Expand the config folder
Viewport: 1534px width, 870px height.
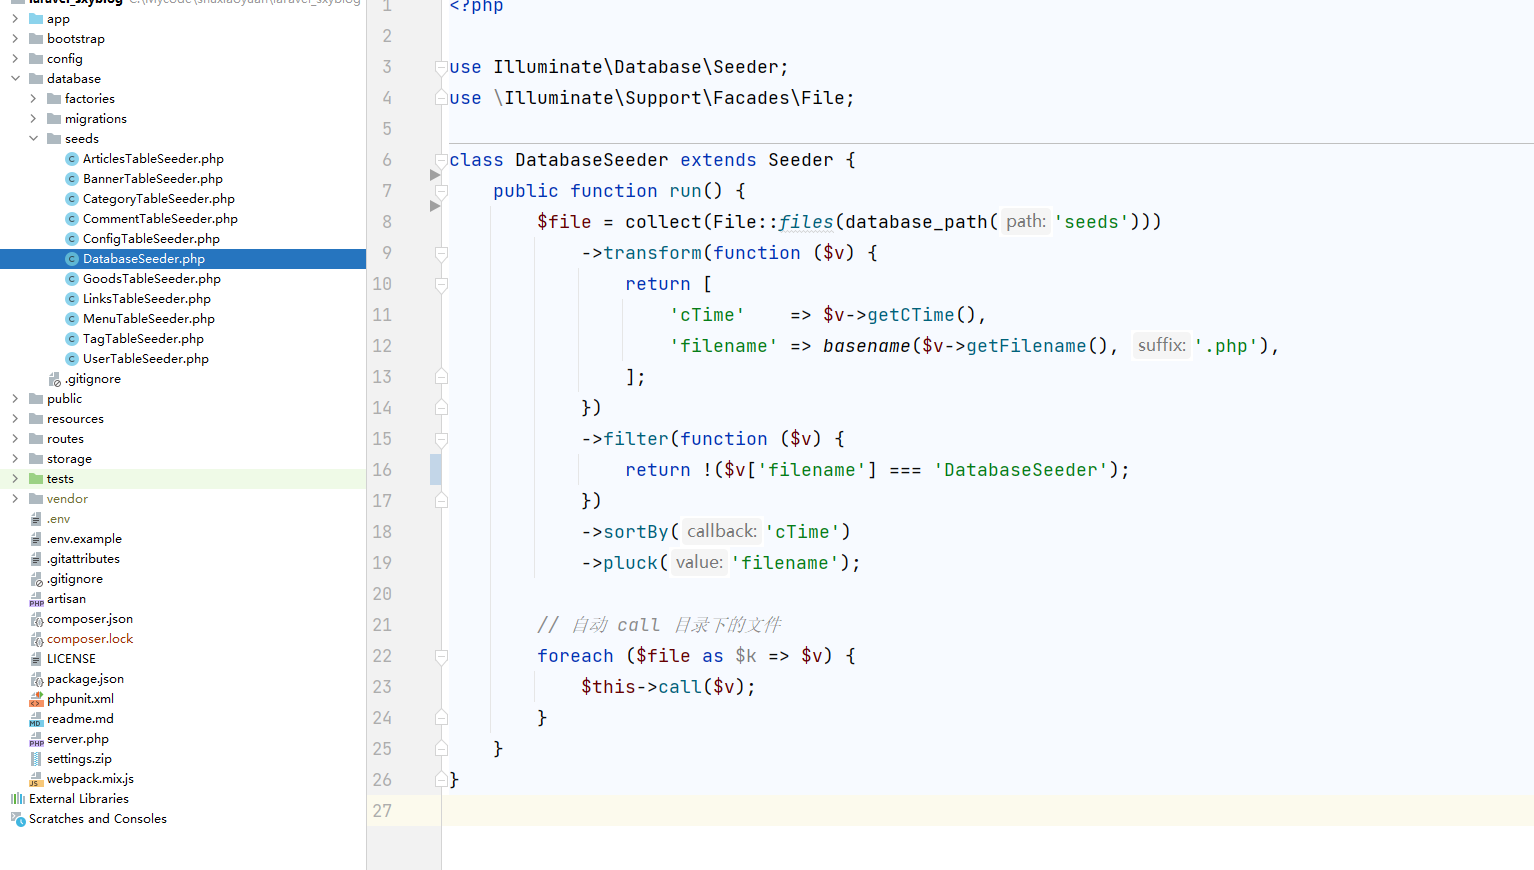15,59
